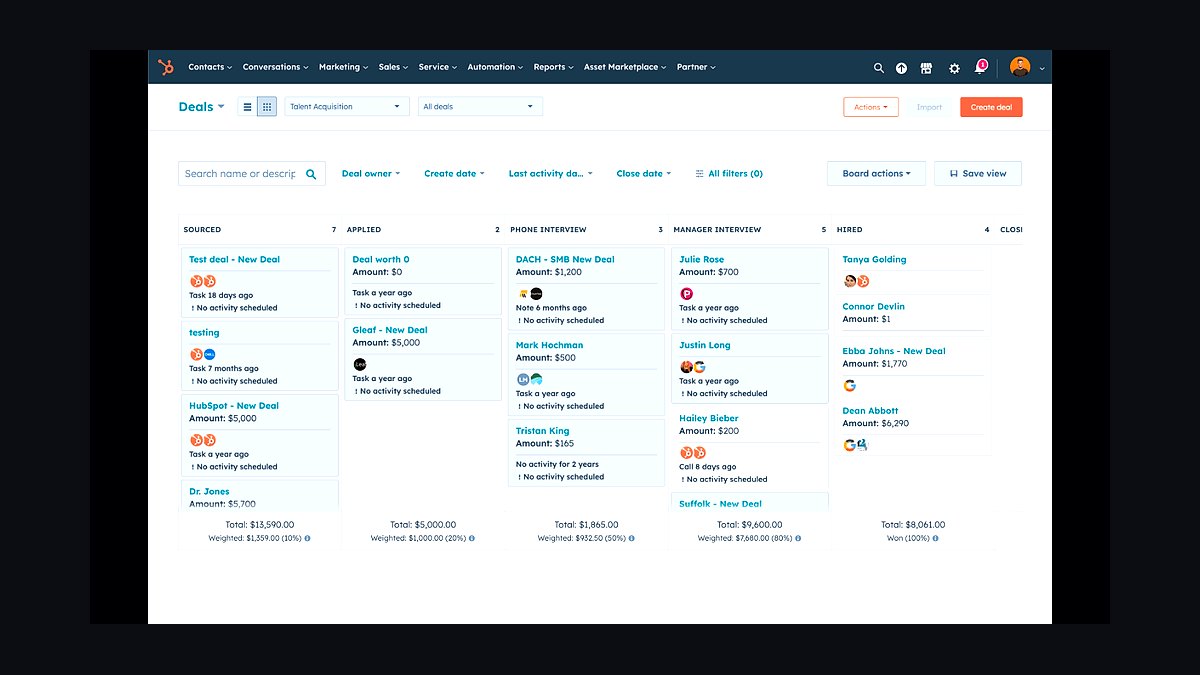1200x675 pixels.
Task: Click the upgrade arrow icon in header
Action: [901, 68]
